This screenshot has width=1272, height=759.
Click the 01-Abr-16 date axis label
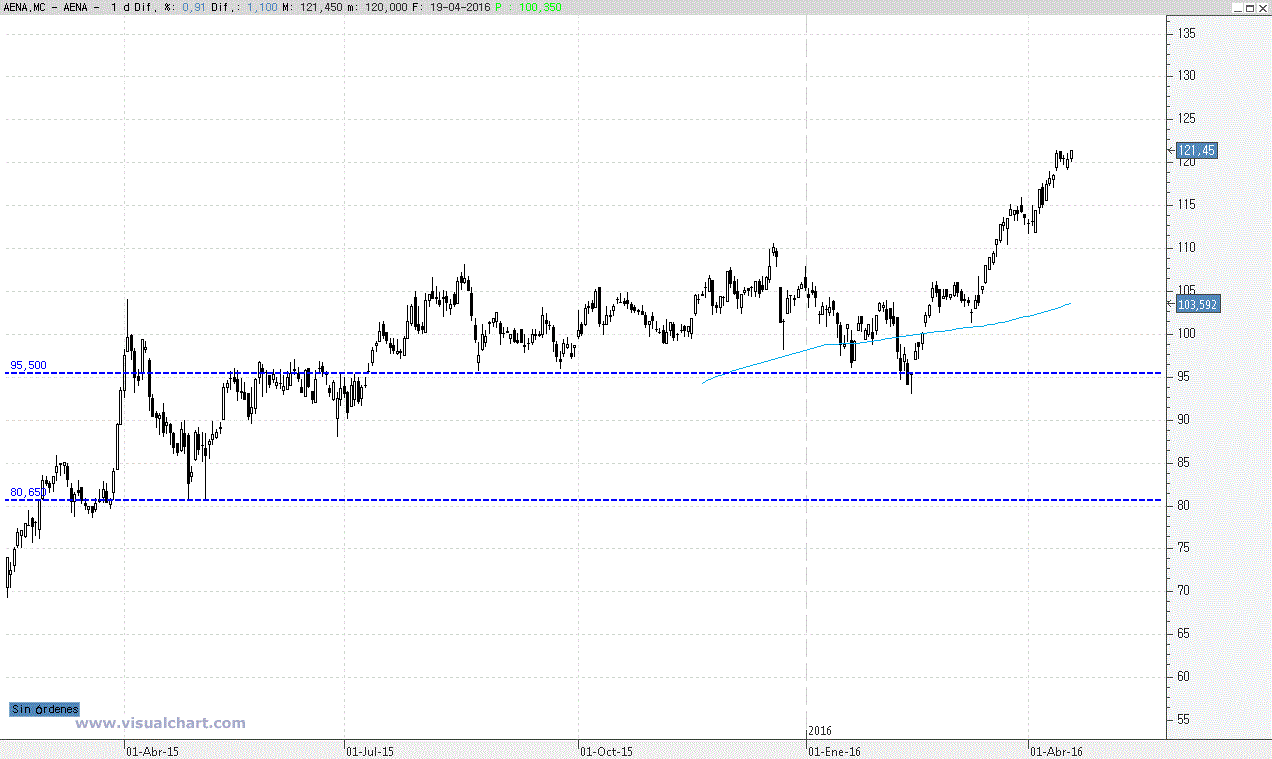coord(1056,750)
